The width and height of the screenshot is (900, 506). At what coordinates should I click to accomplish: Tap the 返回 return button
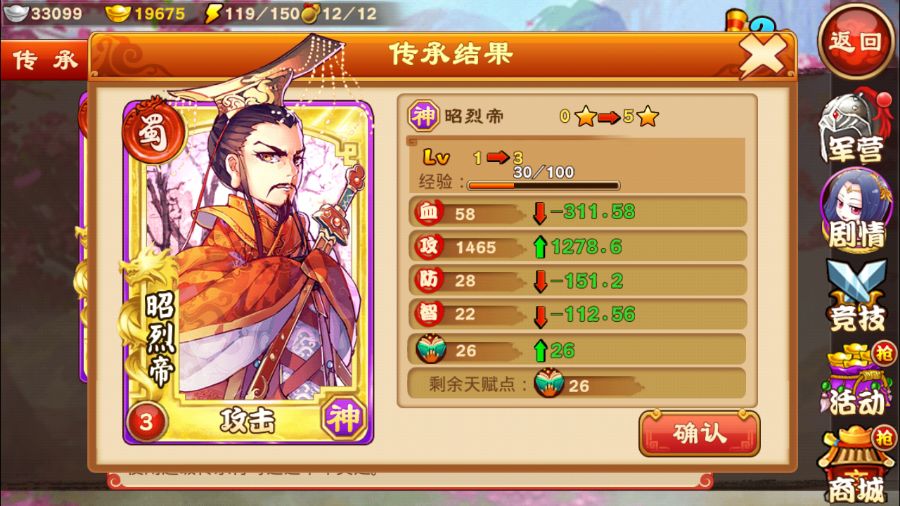pos(855,41)
